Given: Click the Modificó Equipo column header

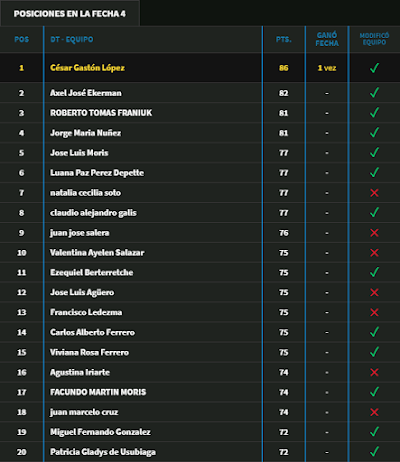Looking at the screenshot, I should coord(374,39).
